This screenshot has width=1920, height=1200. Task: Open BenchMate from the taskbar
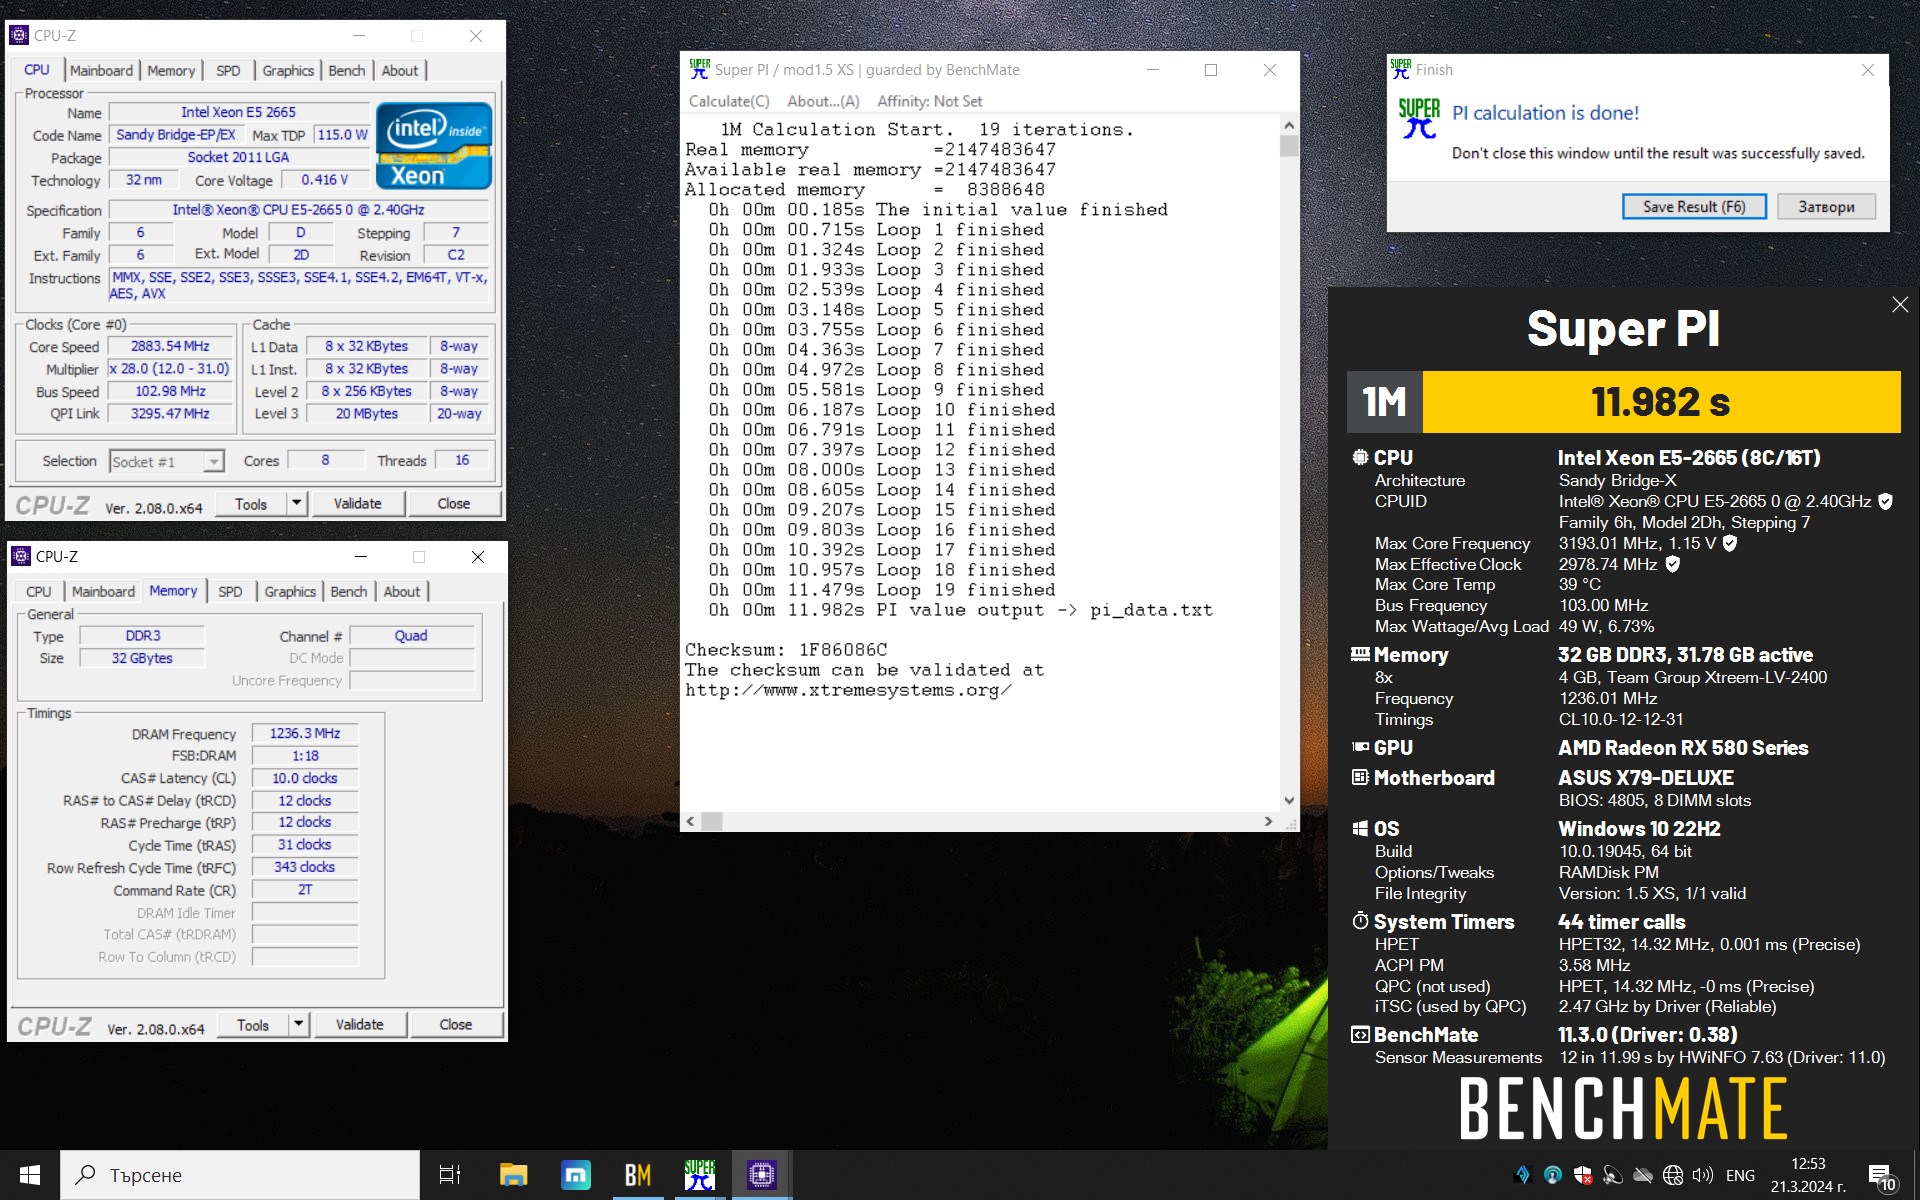coord(638,1175)
